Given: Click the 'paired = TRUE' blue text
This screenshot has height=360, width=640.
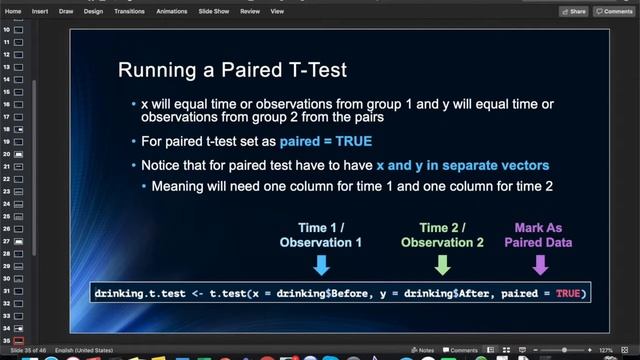Looking at the screenshot, I should (x=326, y=142).
